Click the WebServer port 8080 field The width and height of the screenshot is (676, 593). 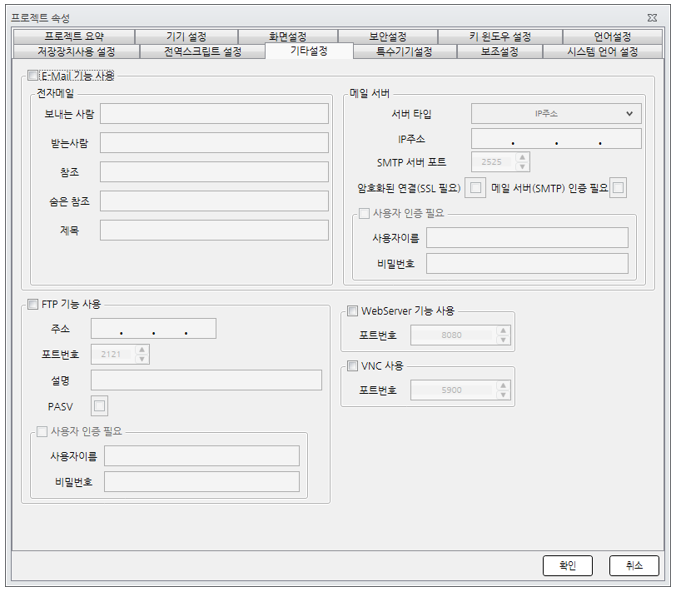(x=453, y=335)
